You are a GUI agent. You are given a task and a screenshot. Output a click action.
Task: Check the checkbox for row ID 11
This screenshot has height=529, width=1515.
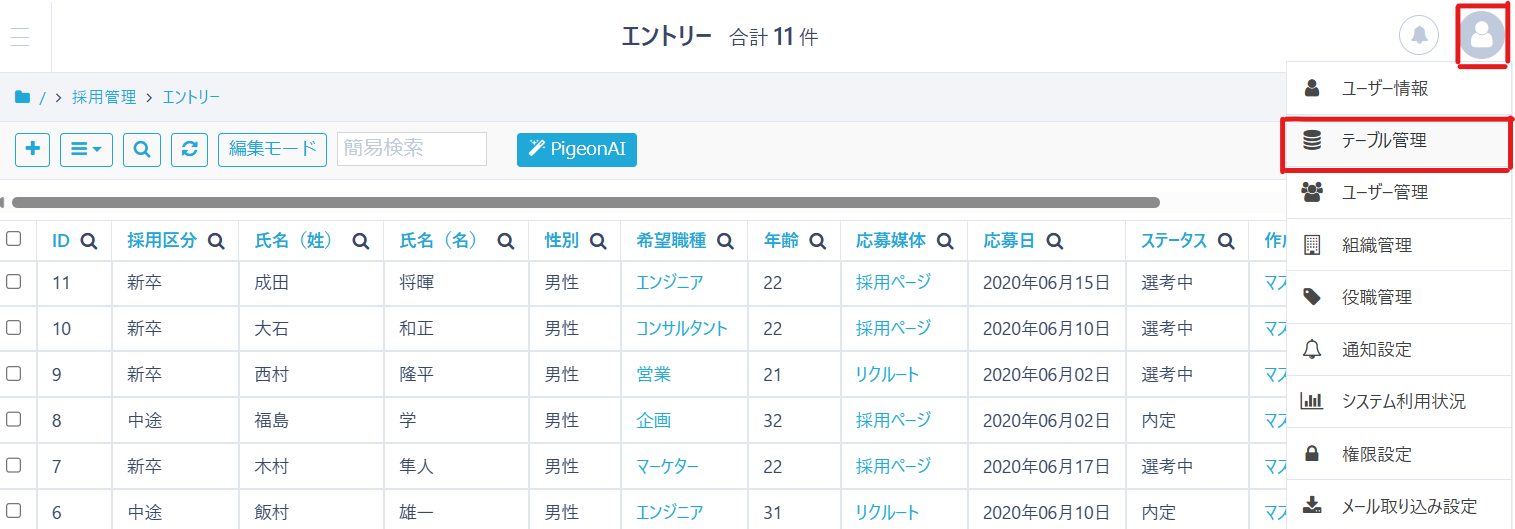click(14, 282)
